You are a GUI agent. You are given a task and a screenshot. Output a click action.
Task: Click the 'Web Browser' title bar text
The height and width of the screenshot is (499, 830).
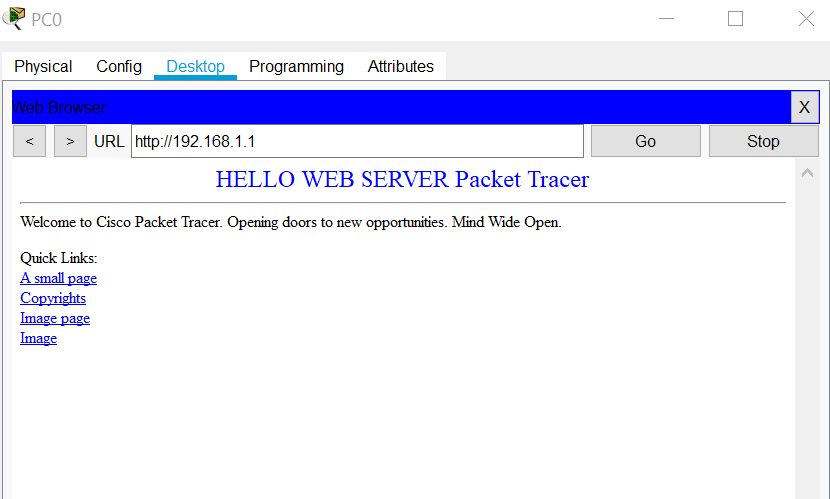59,107
